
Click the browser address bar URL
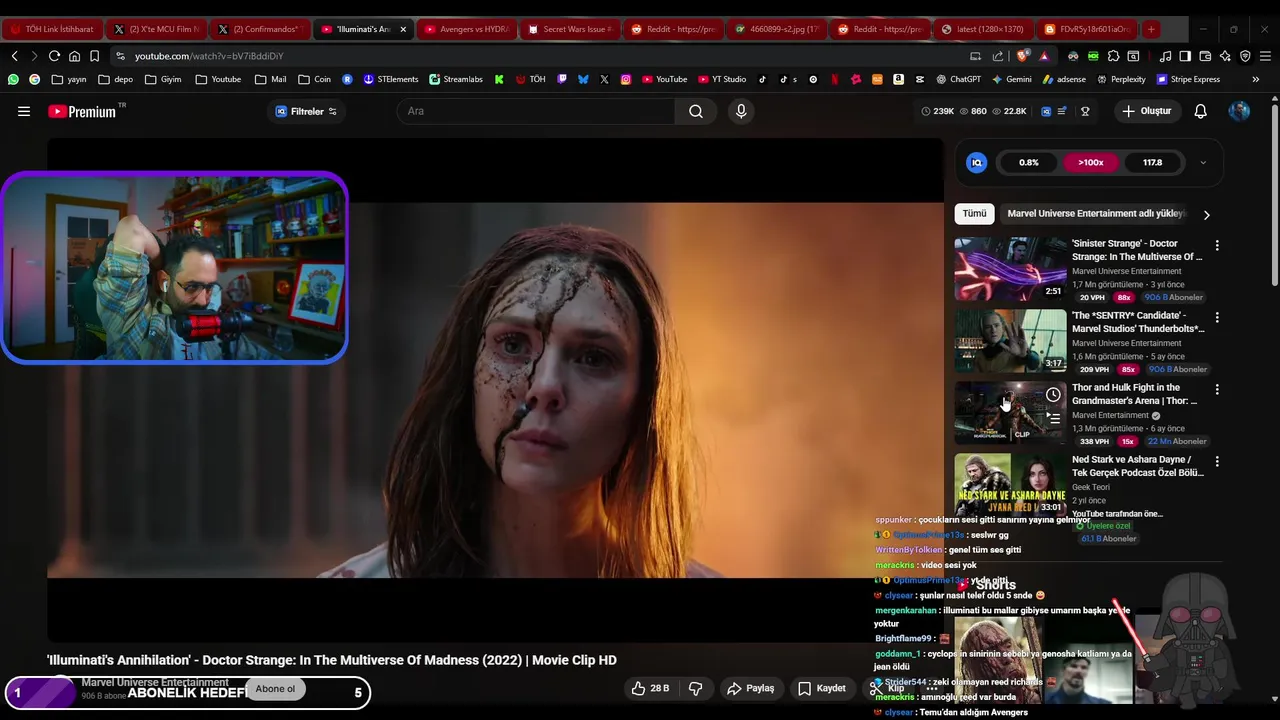point(209,56)
